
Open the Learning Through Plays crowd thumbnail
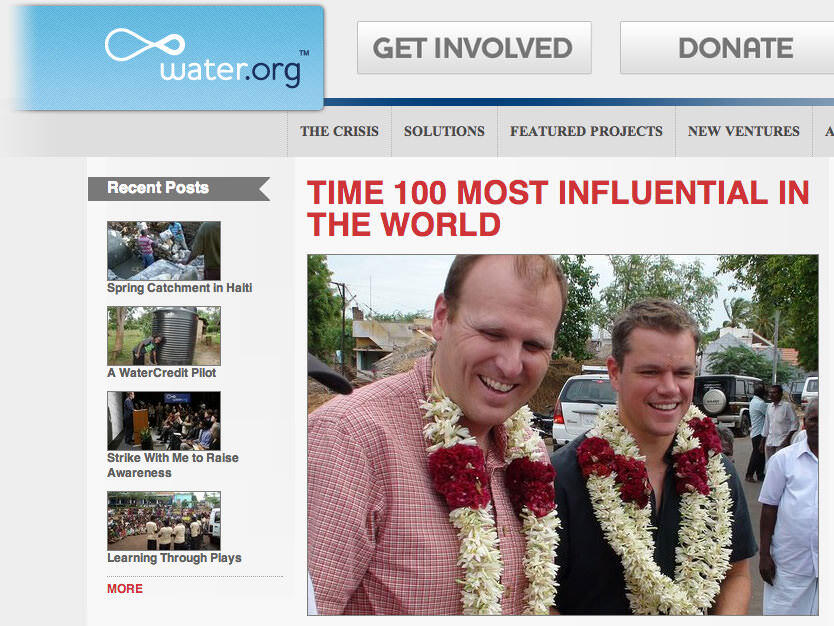click(164, 521)
